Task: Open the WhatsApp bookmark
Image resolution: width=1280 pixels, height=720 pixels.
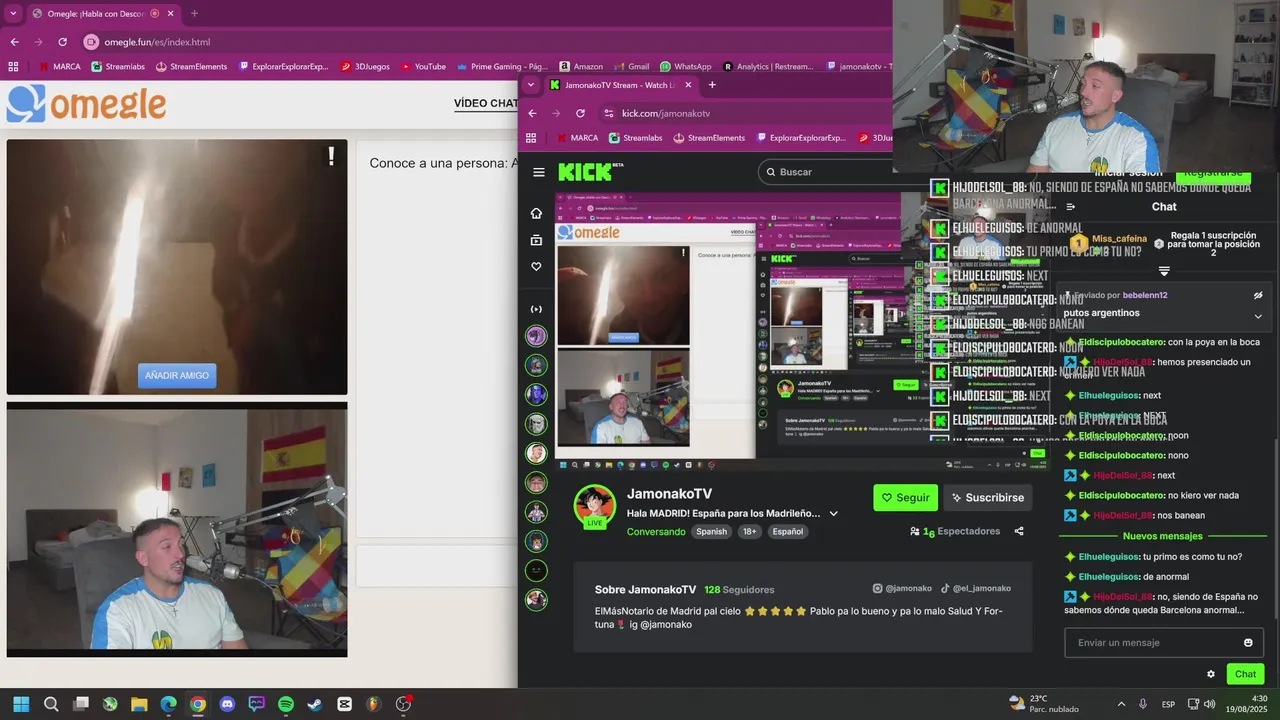Action: point(685,67)
